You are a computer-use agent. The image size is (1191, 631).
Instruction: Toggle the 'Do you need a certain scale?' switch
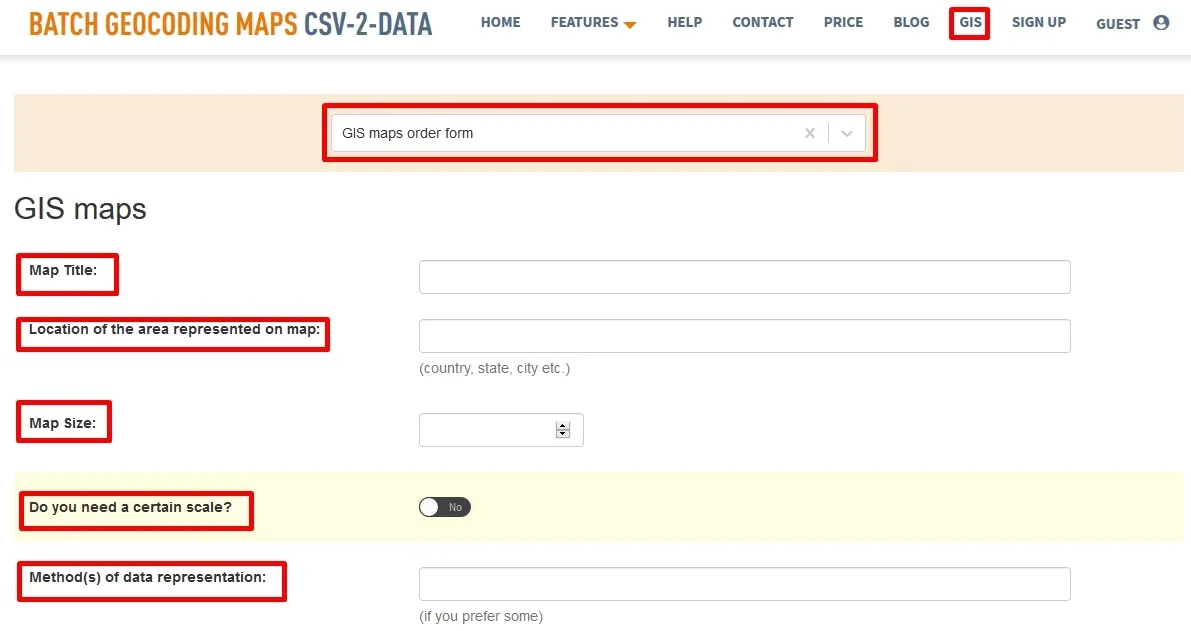point(445,507)
